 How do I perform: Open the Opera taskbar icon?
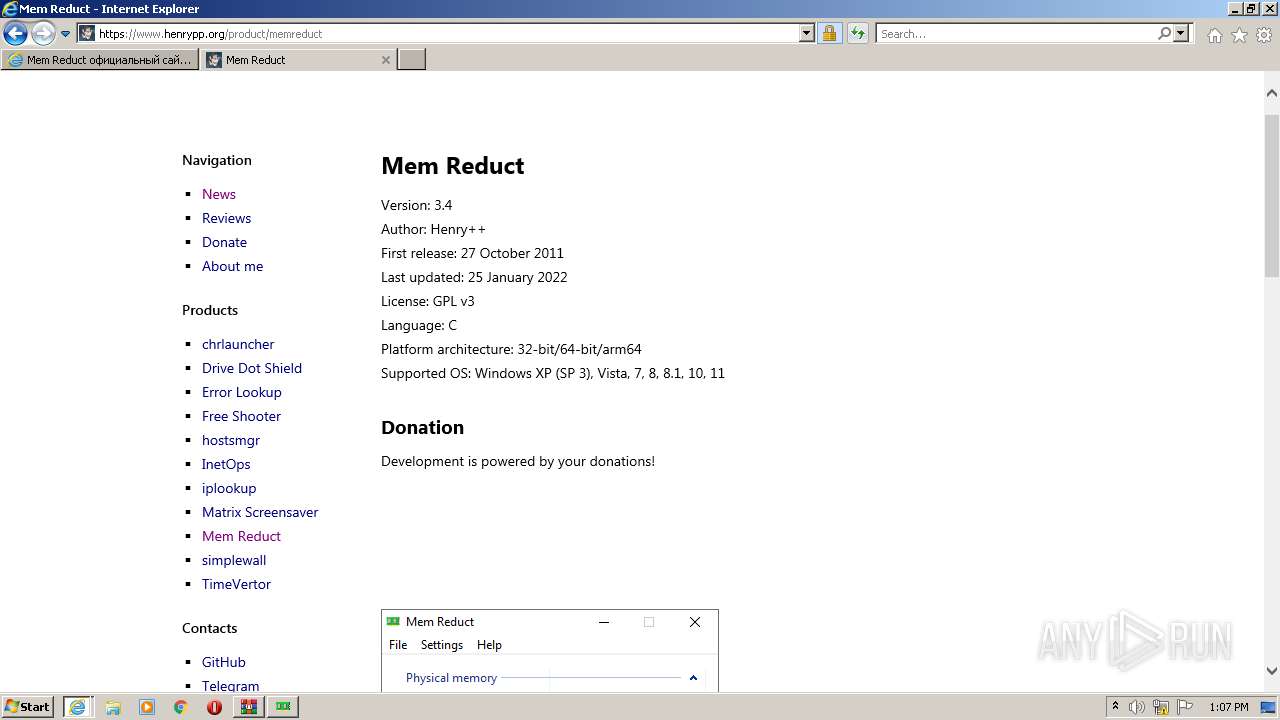tap(214, 707)
